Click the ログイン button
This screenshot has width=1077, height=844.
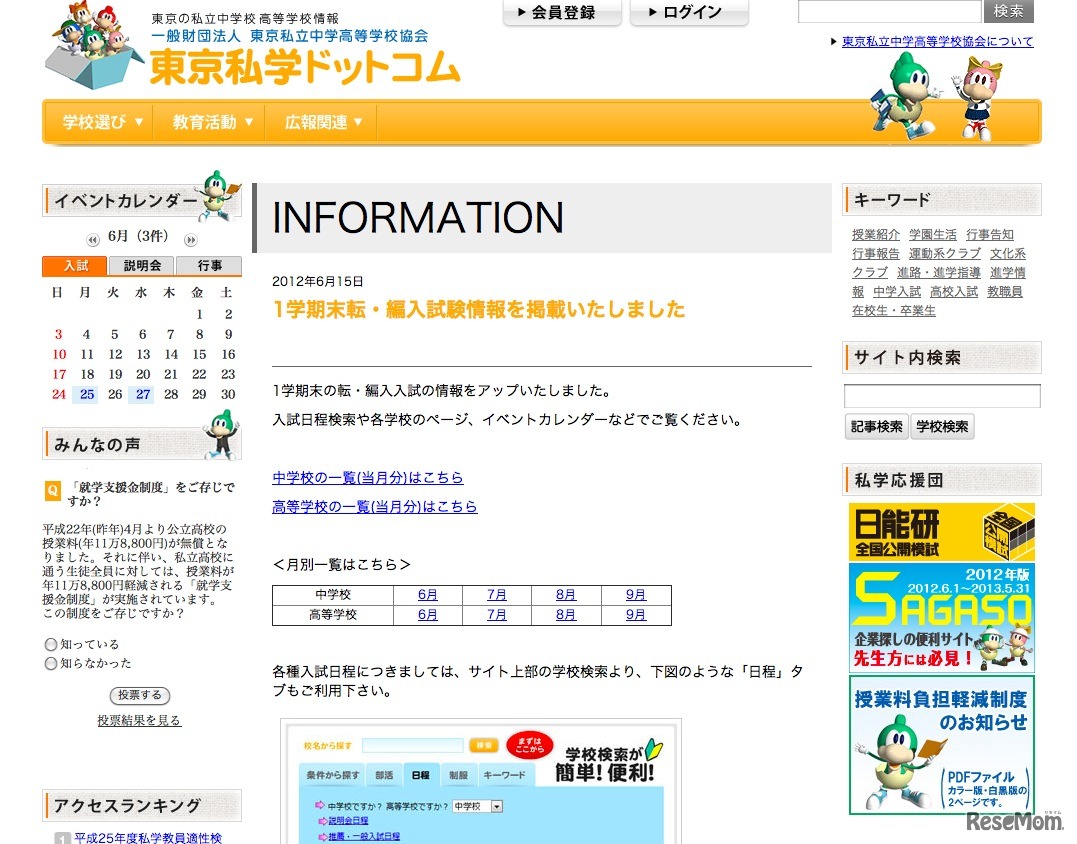(x=689, y=12)
